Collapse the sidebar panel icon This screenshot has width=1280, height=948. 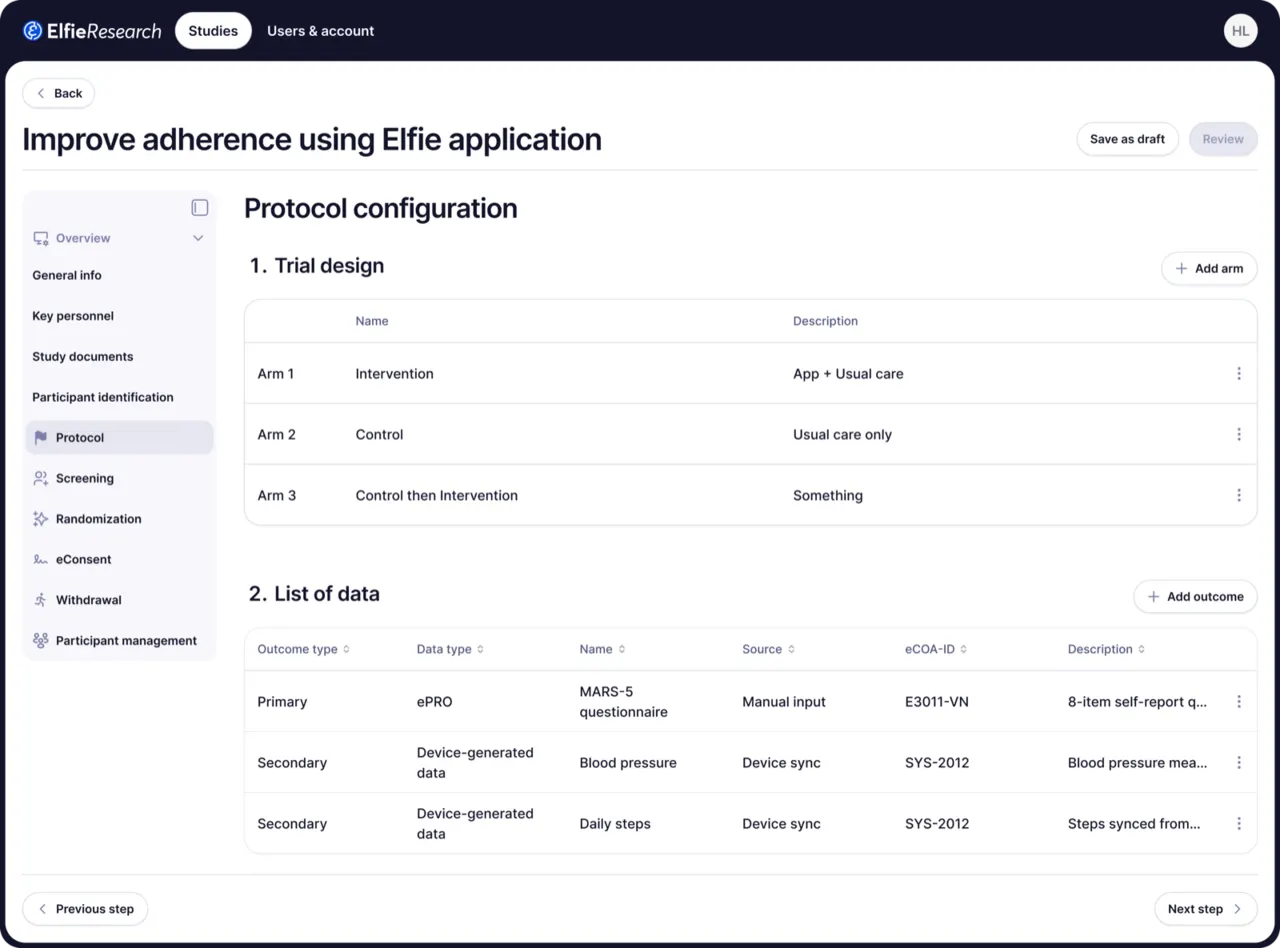point(200,208)
